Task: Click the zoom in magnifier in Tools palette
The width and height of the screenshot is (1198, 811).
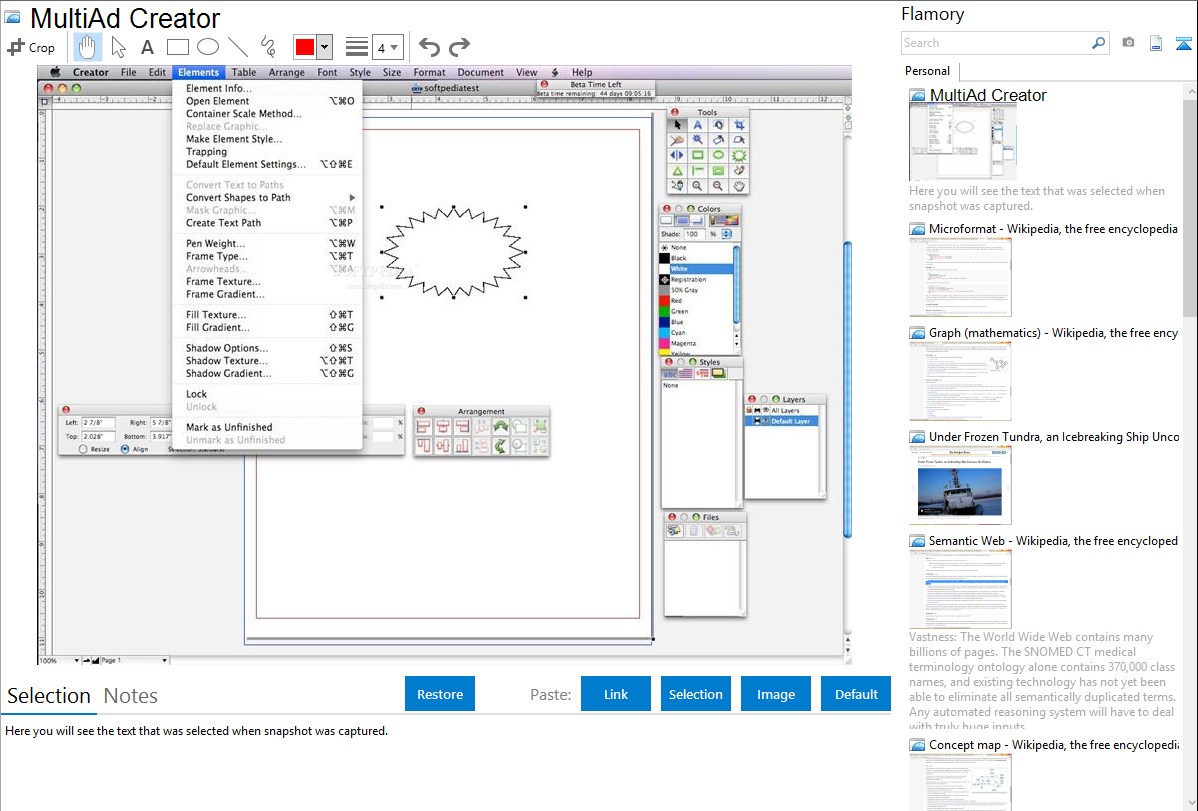Action: click(698, 186)
